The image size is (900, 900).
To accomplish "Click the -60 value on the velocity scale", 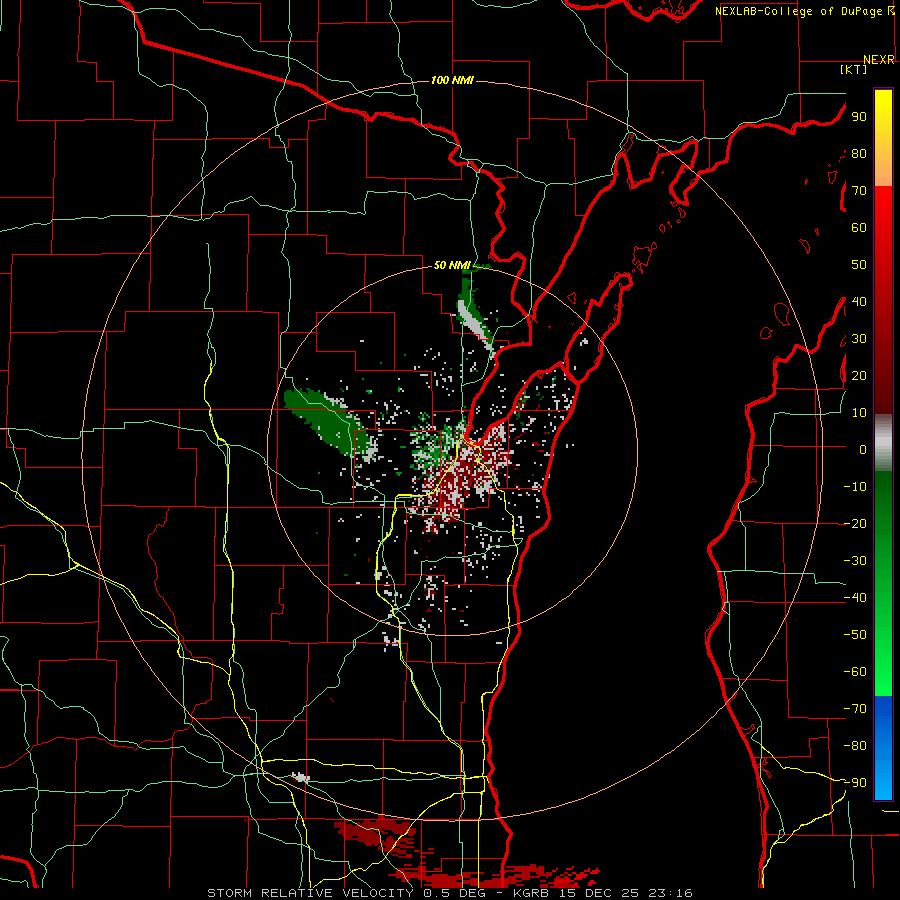I will pyautogui.click(x=855, y=672).
